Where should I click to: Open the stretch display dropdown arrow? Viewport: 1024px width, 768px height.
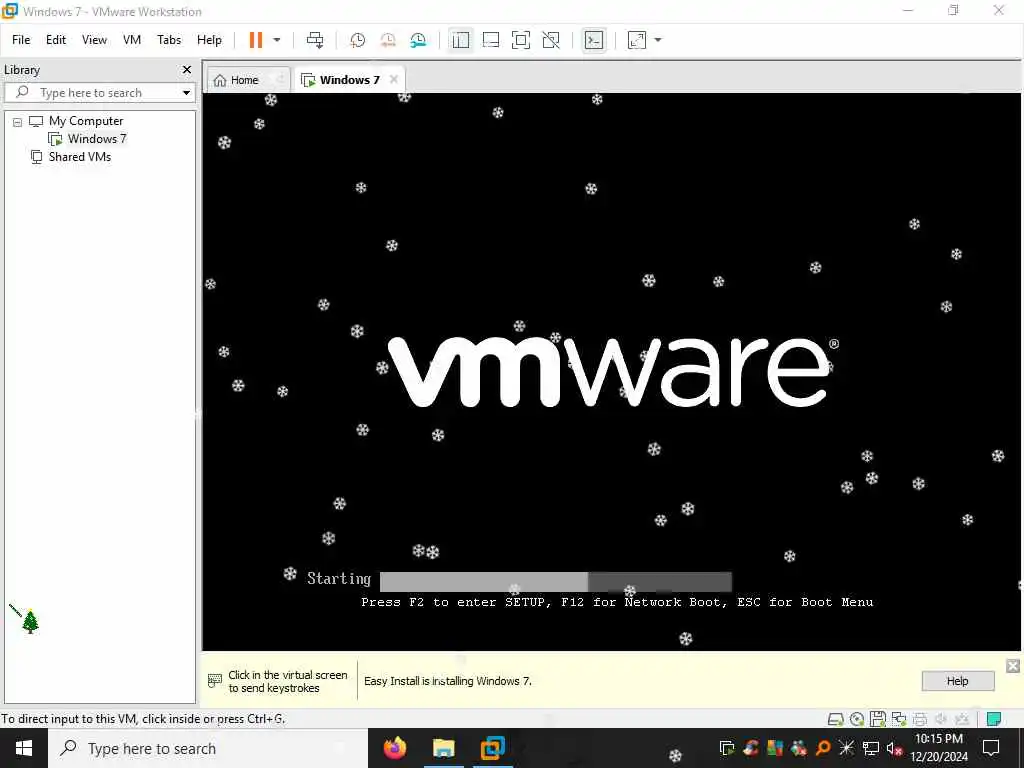point(658,40)
